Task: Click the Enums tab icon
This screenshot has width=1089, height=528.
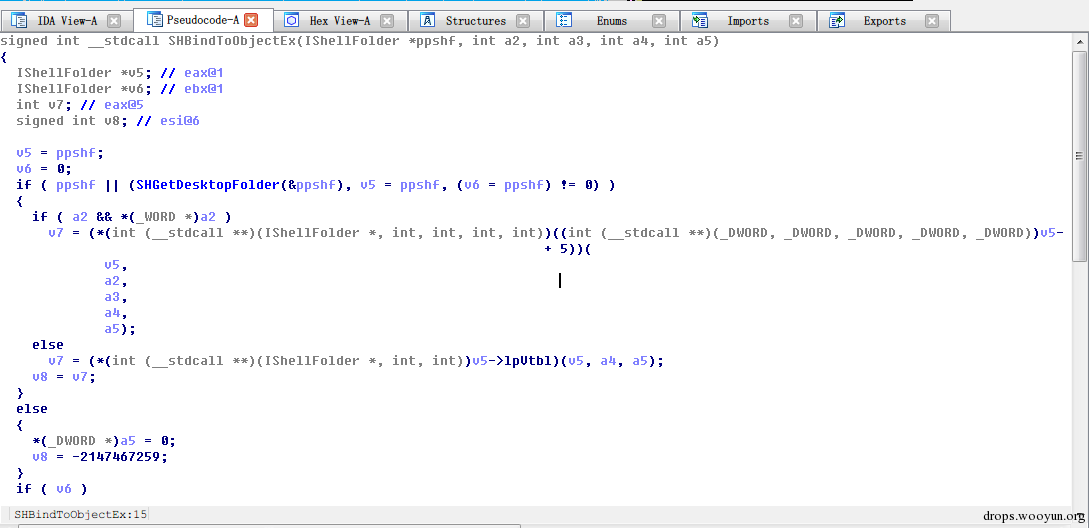Action: 564,21
